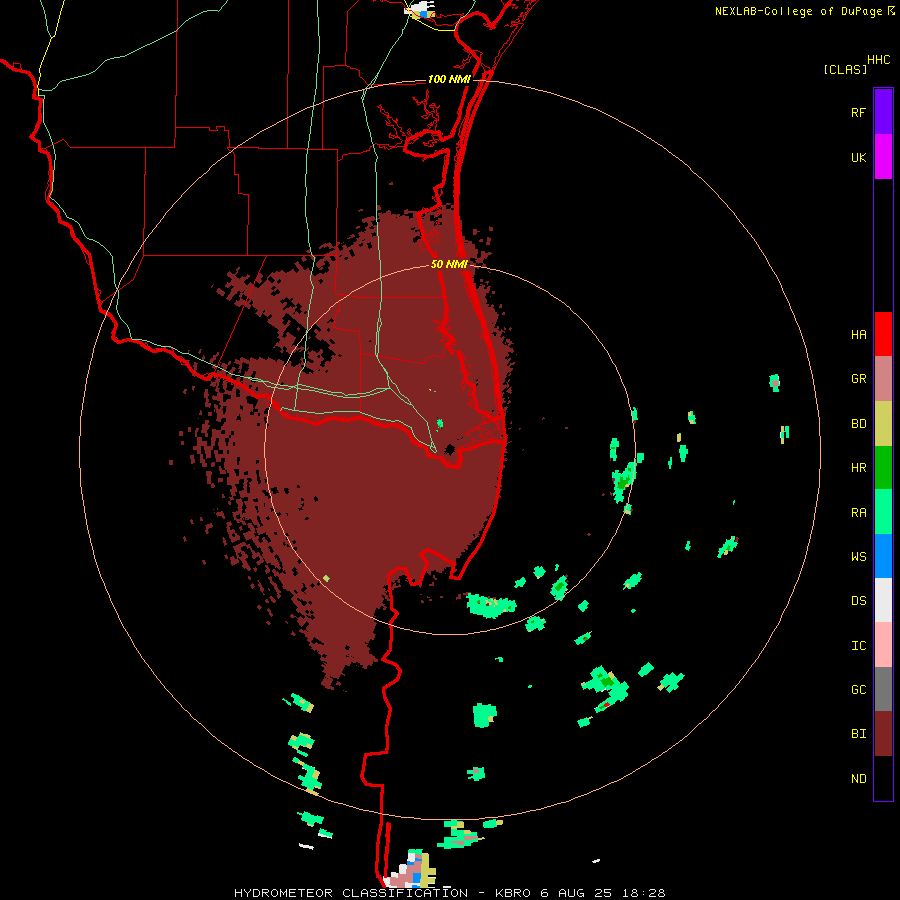Click the GC legend label
The image size is (900, 900).
click(858, 690)
